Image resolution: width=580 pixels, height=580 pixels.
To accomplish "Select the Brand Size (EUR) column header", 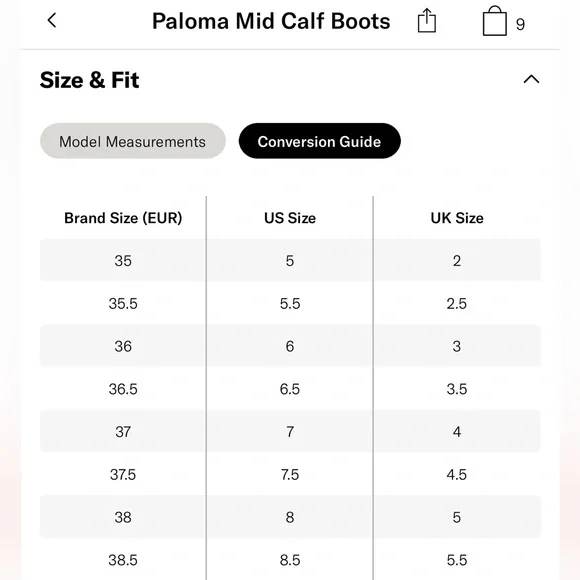I will pyautogui.click(x=123, y=218).
